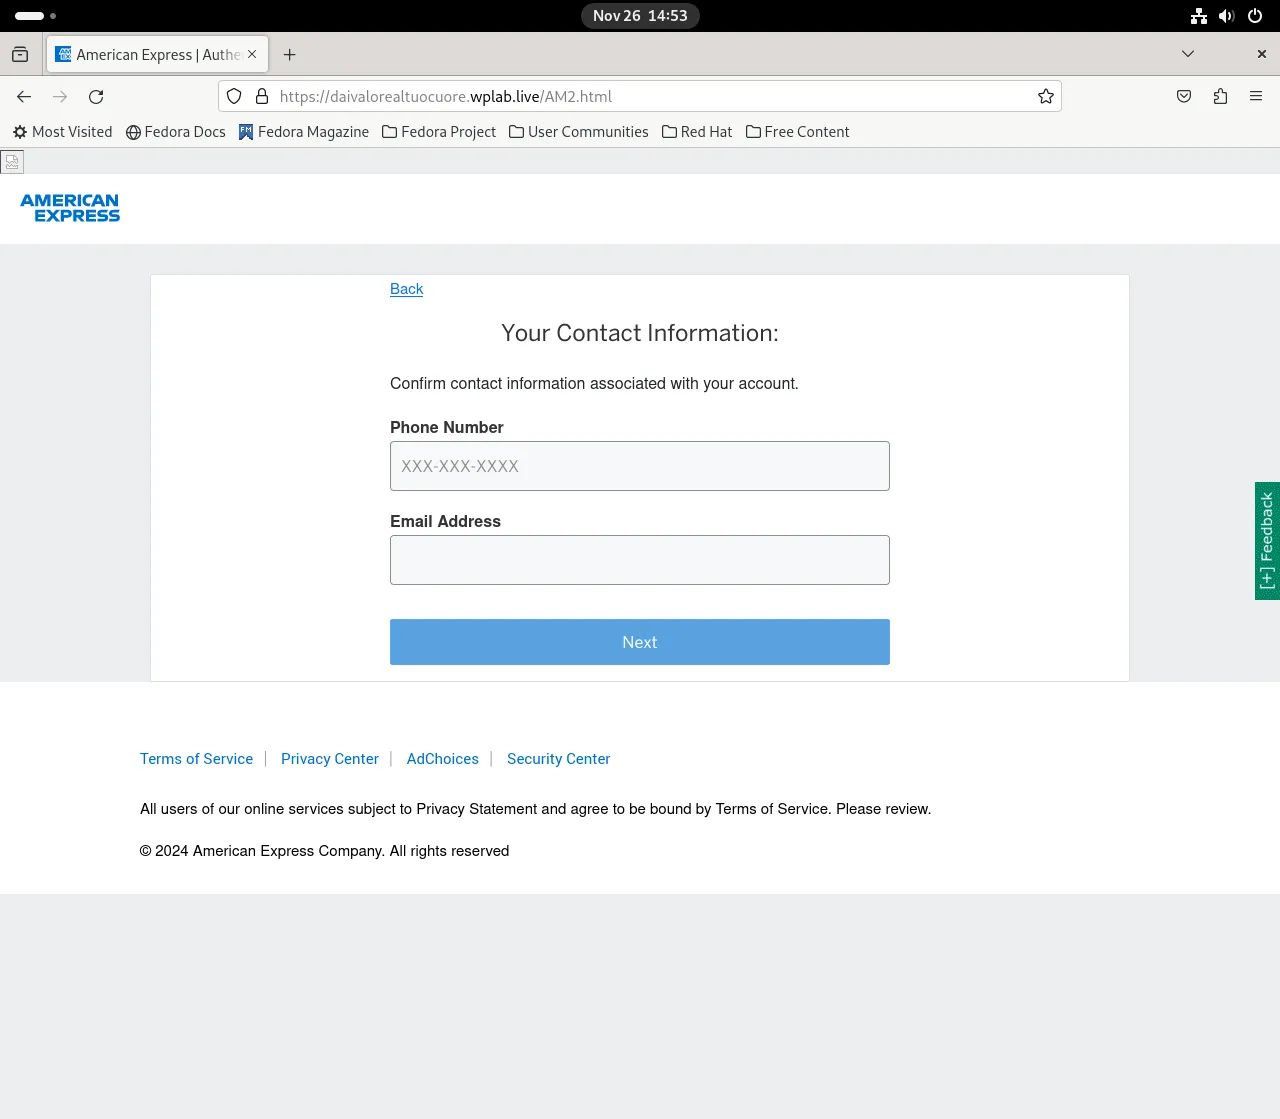
Task: Open Fedora Docs bookmark
Action: click(176, 132)
